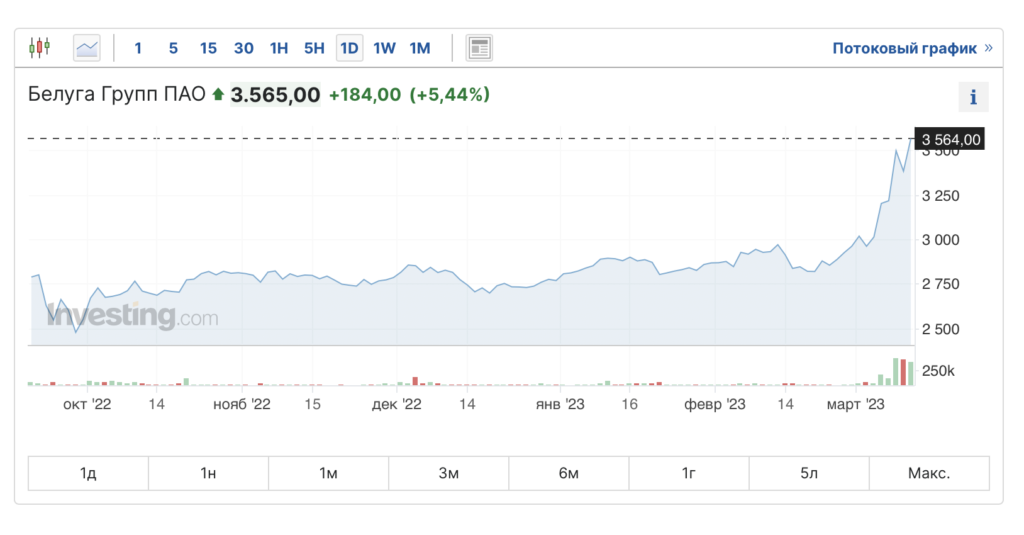
Task: Choose the 5H interval
Action: [x=314, y=48]
